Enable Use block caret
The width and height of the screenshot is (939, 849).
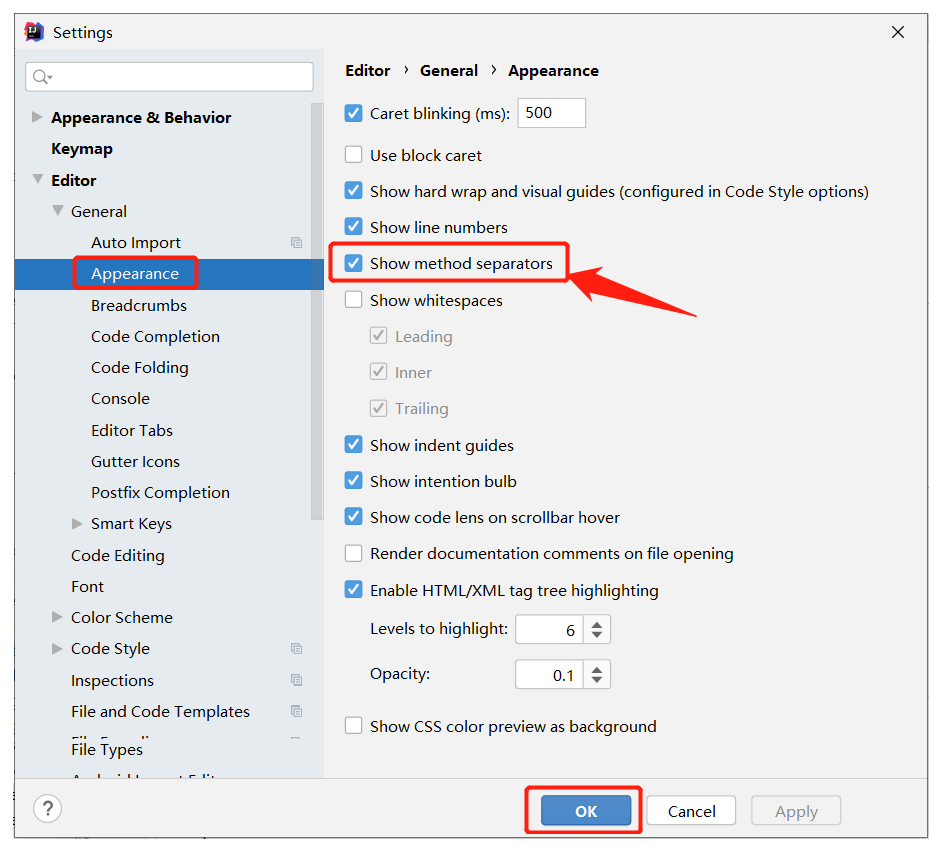pyautogui.click(x=353, y=155)
